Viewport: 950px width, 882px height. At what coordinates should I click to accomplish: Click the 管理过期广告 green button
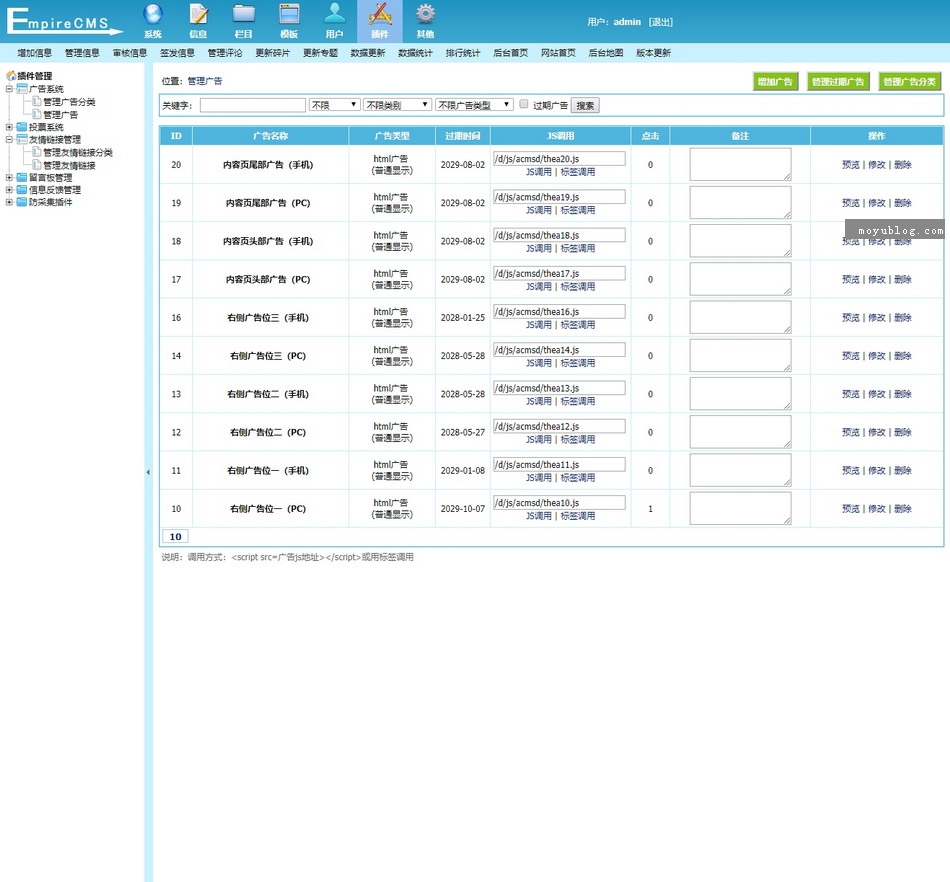(838, 82)
